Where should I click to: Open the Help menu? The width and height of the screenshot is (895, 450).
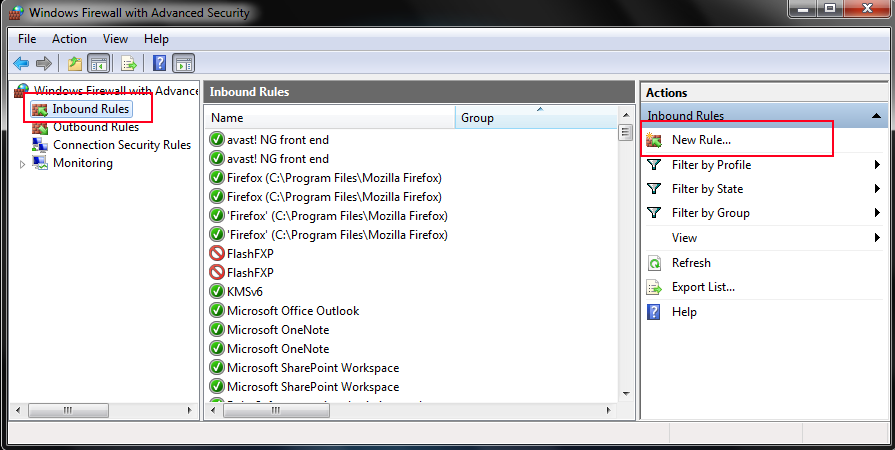[x=156, y=39]
